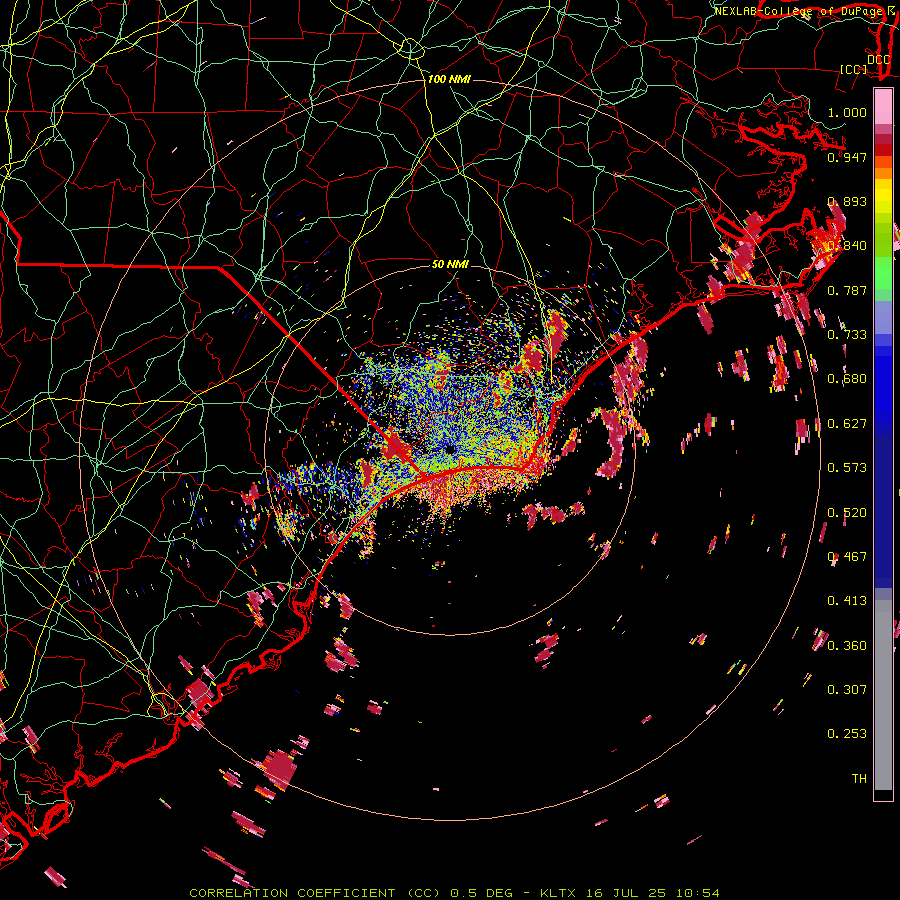
Task: Click the 1.000 scale value
Action: coord(847,112)
